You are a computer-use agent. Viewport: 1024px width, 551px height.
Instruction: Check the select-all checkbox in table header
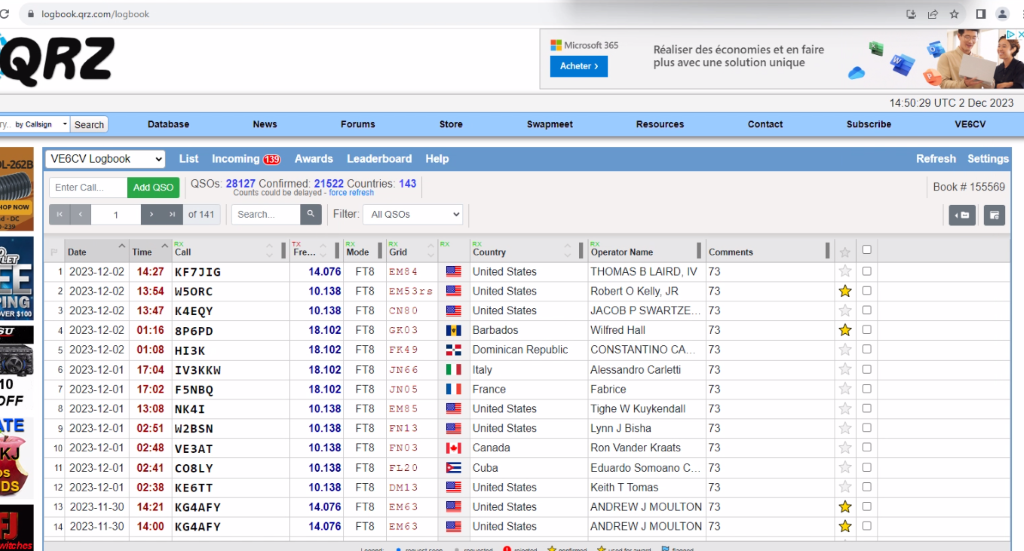[x=867, y=250]
